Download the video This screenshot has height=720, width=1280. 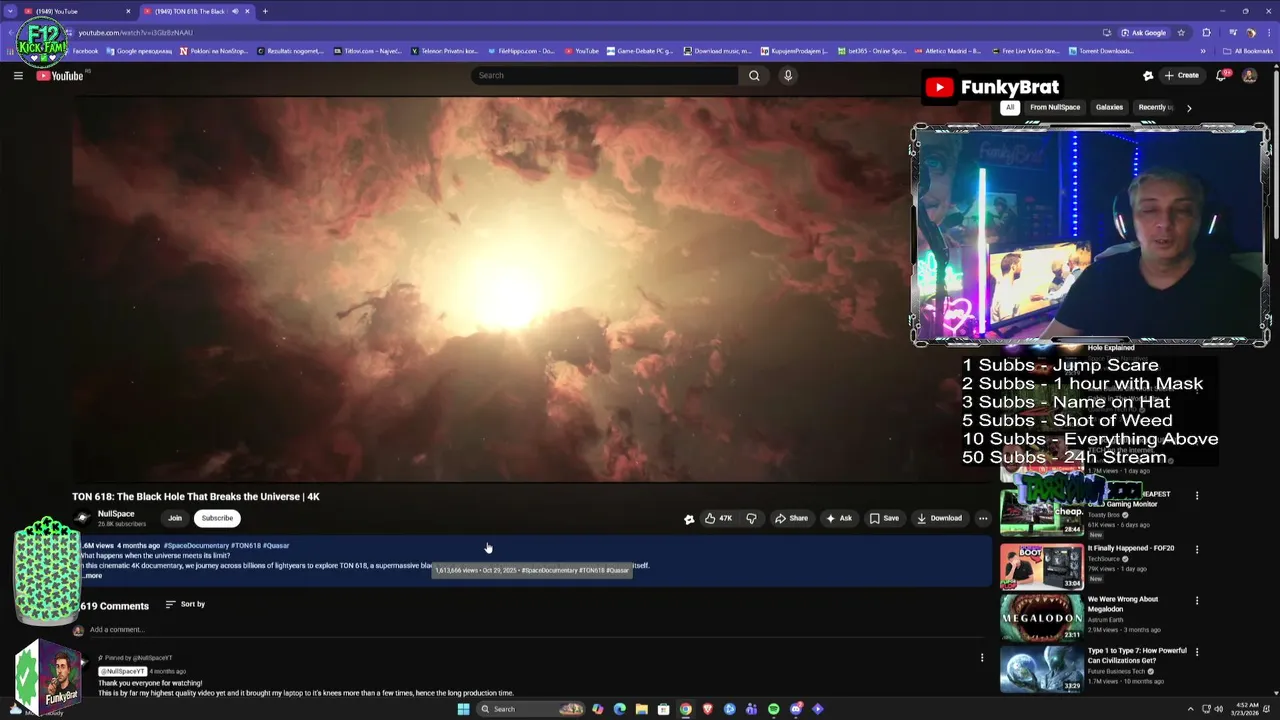click(x=940, y=518)
